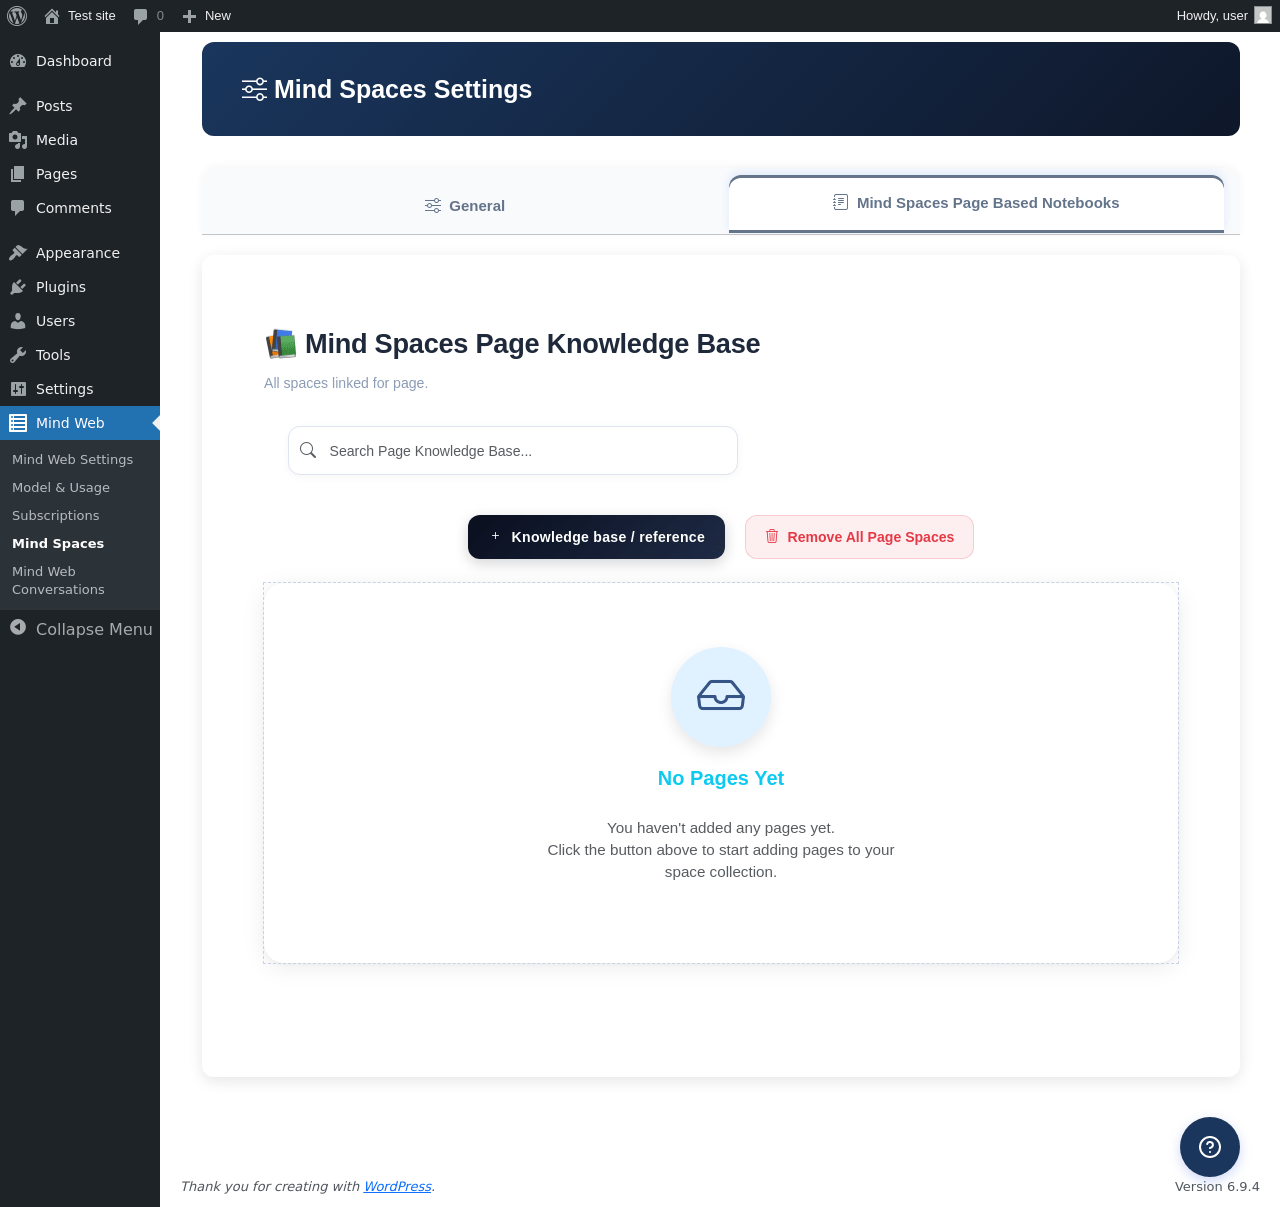The height and width of the screenshot is (1207, 1280).
Task: Click the Pages icon in sidebar
Action: (x=18, y=174)
